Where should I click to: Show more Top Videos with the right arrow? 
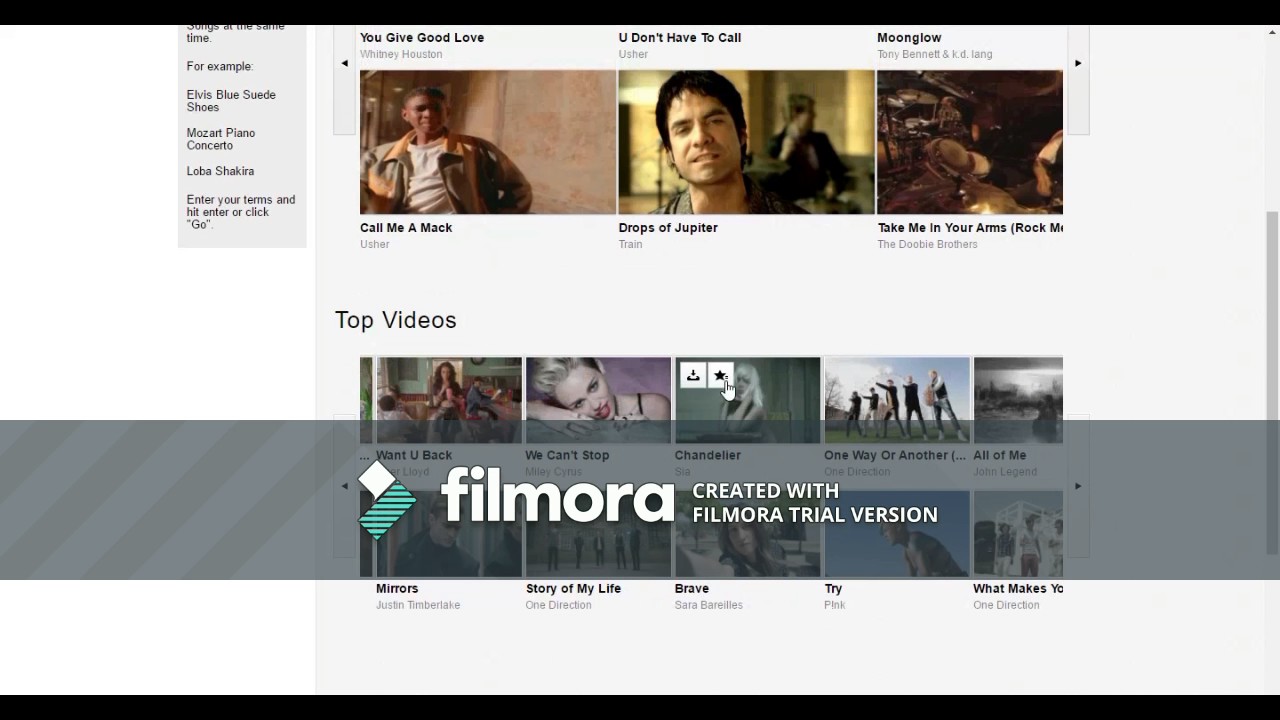pos(1078,486)
